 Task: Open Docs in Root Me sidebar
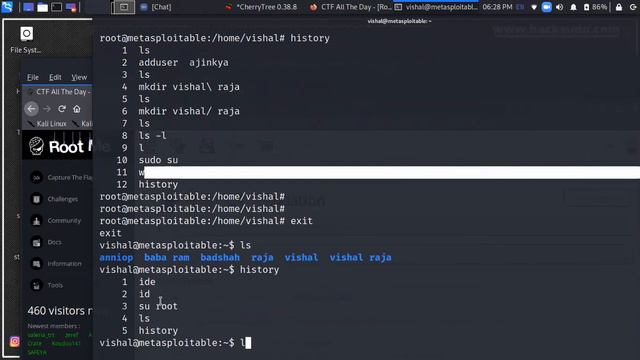click(x=47, y=242)
